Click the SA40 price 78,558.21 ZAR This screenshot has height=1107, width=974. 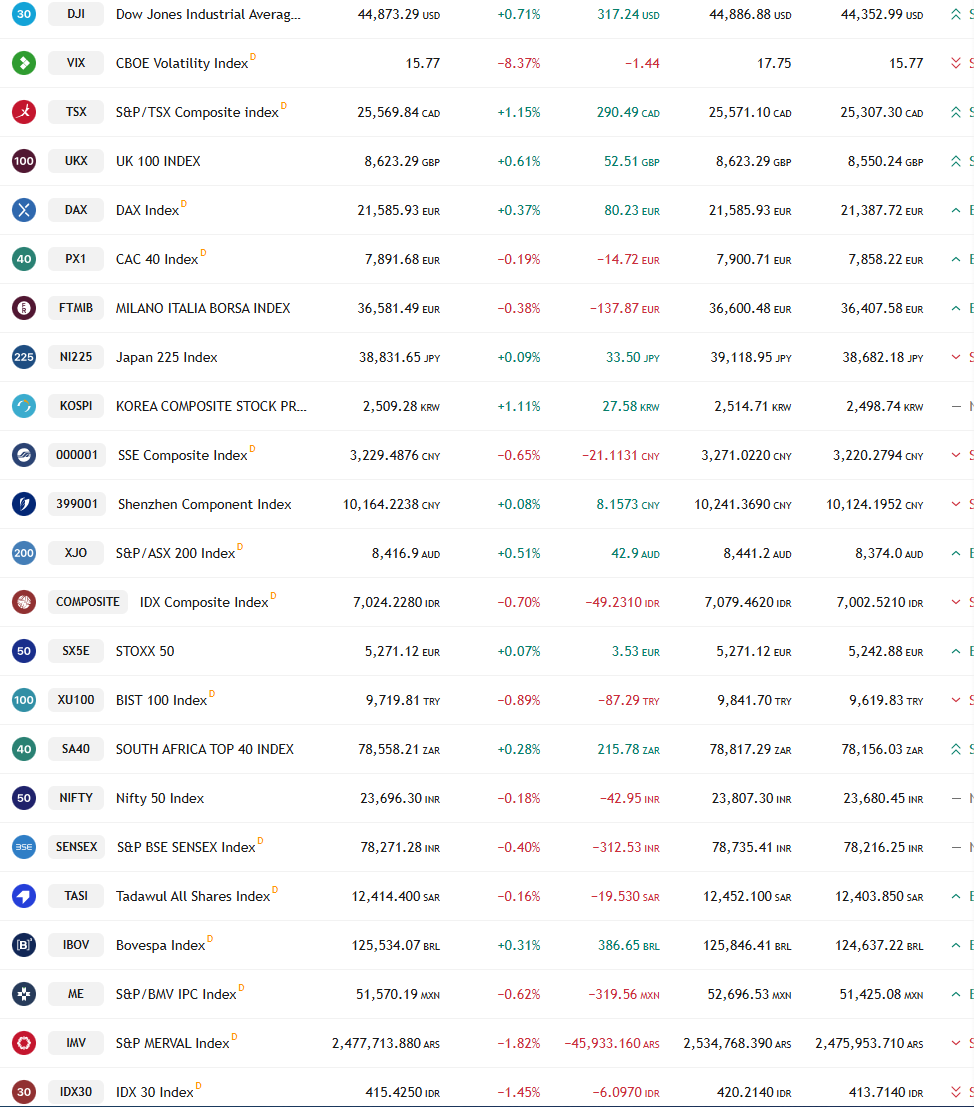pos(399,749)
